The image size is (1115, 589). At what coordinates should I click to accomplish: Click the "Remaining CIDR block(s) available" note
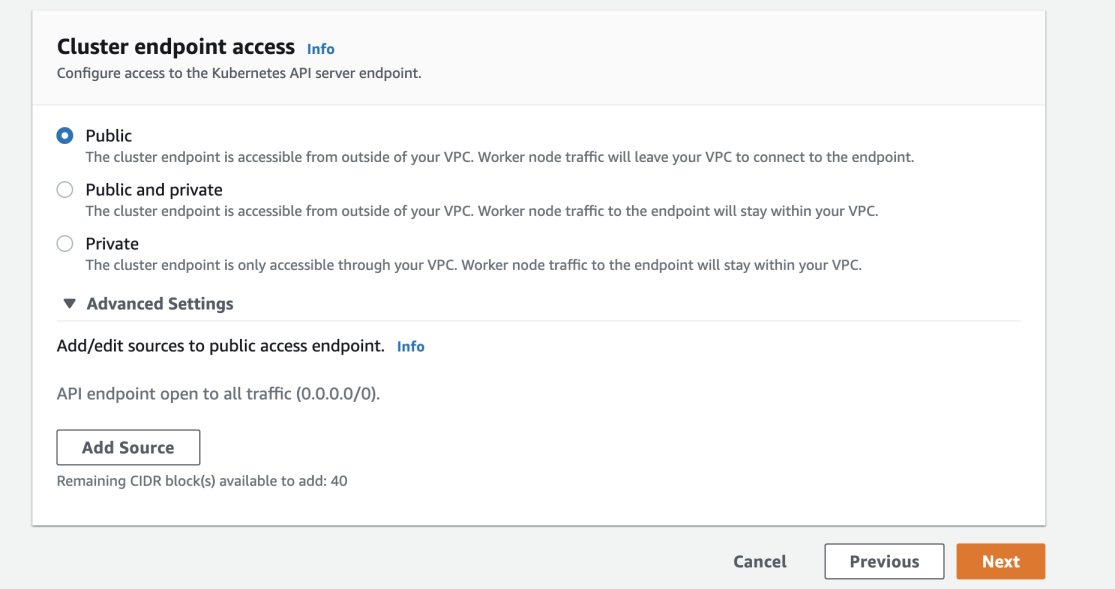tap(202, 481)
